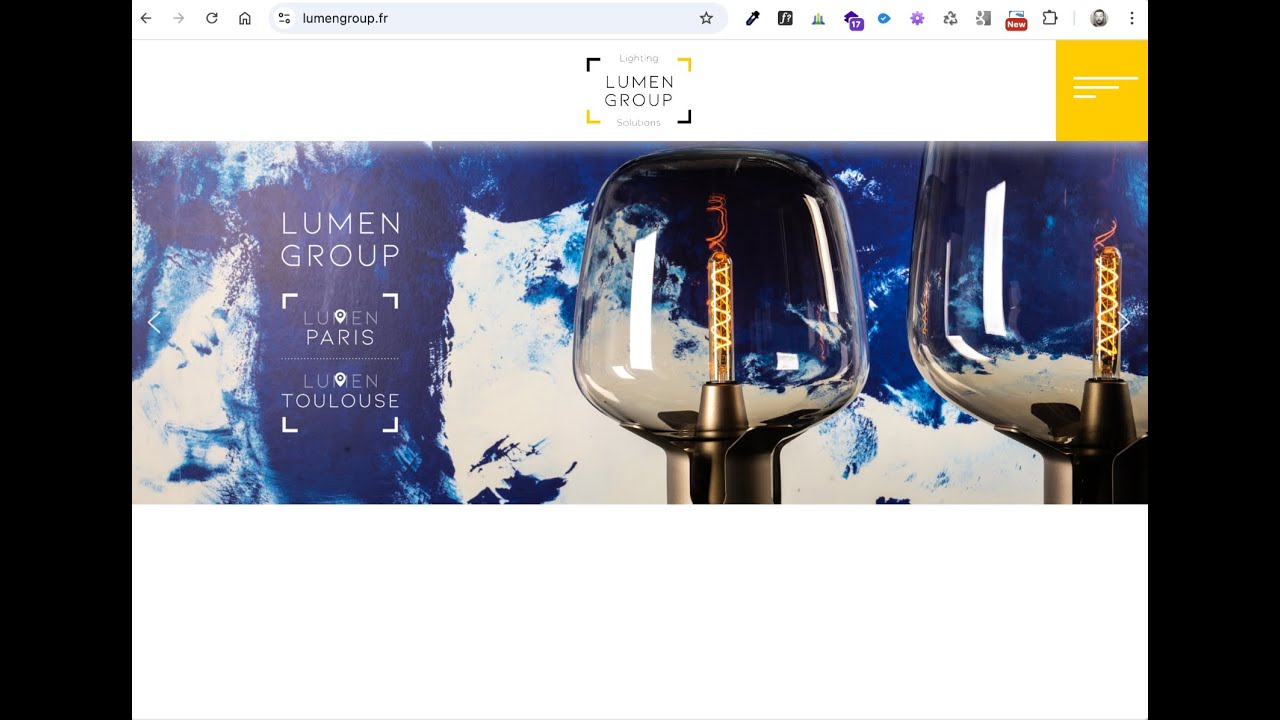
Task: Open the Lumen Paris link
Action: (x=340, y=327)
